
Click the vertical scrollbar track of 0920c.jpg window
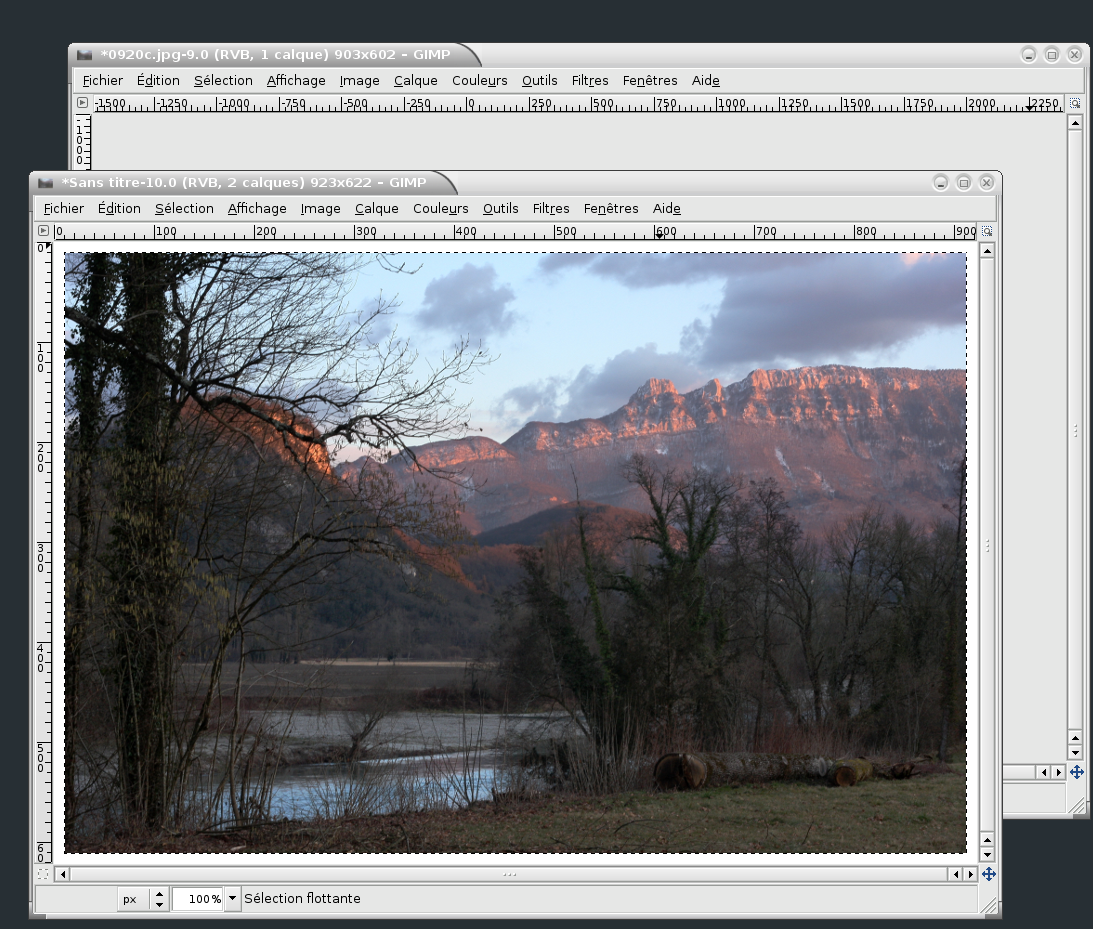tap(1075, 430)
